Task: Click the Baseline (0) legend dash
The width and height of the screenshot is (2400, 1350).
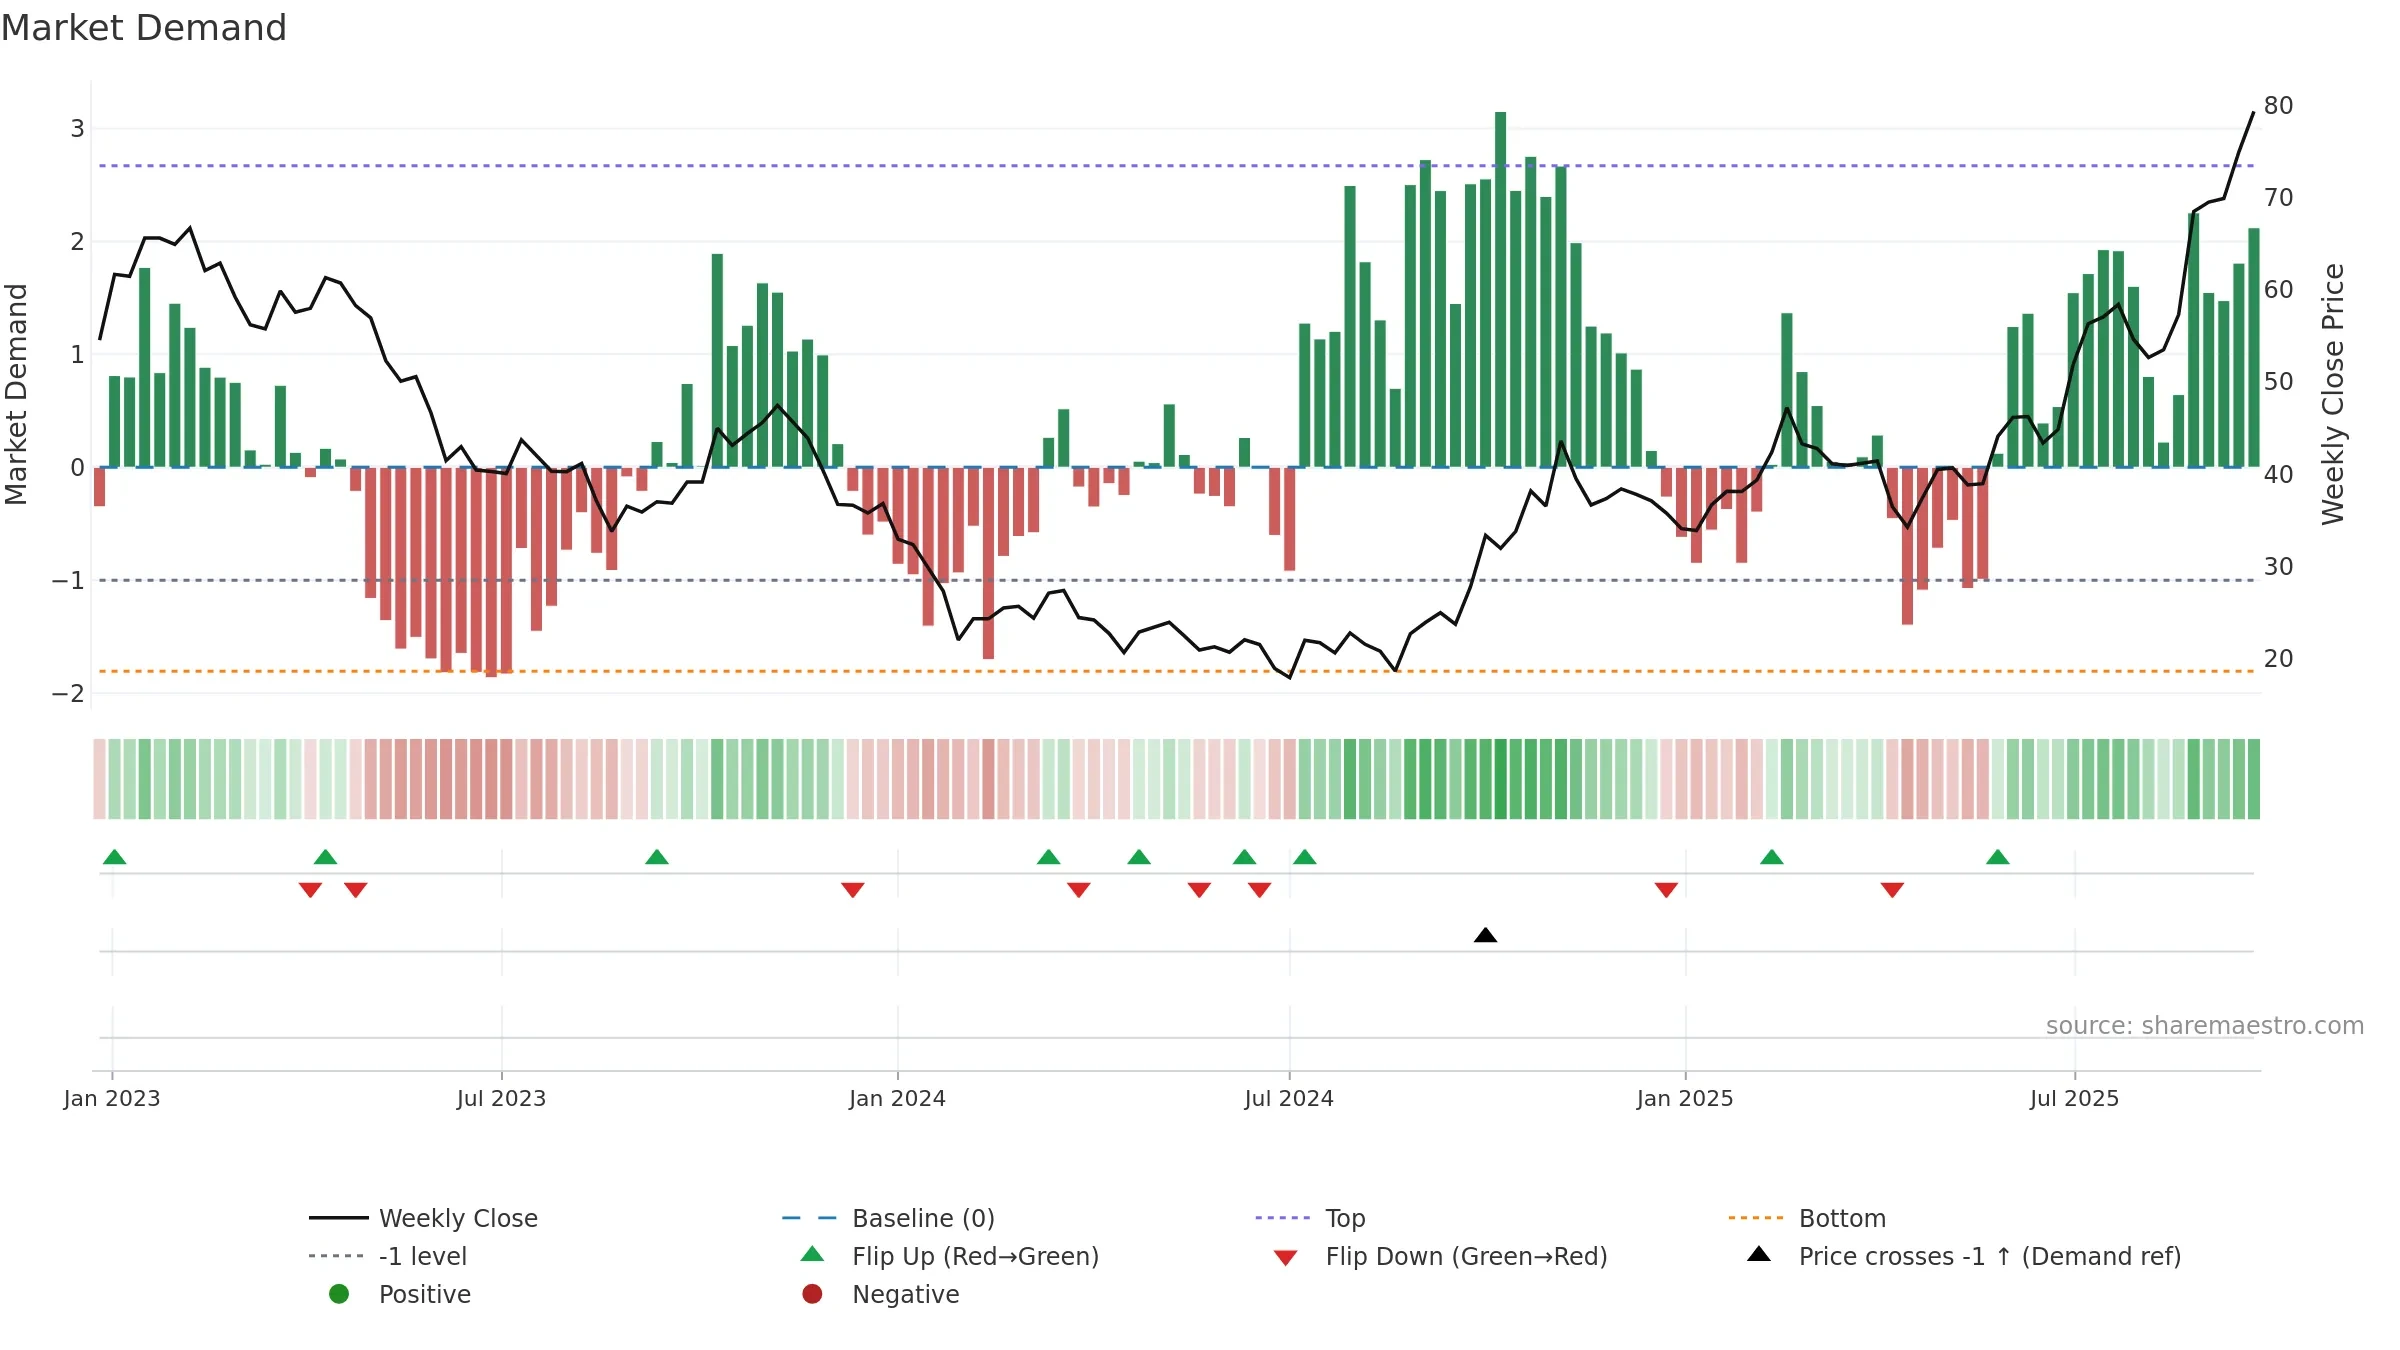Action: (809, 1218)
